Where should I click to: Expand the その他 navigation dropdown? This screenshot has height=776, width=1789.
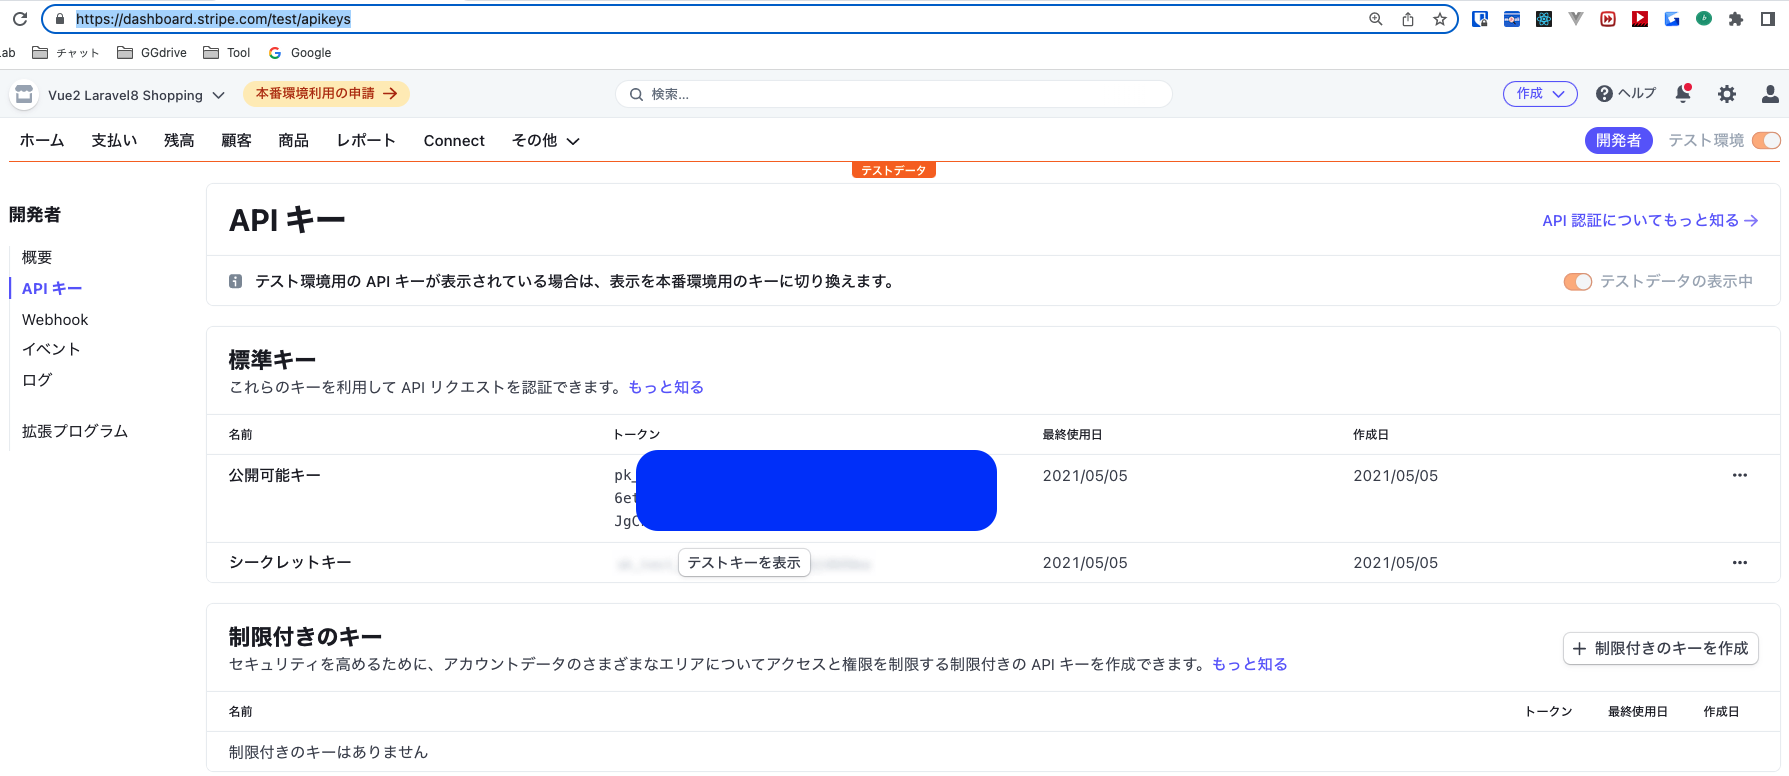click(x=546, y=141)
